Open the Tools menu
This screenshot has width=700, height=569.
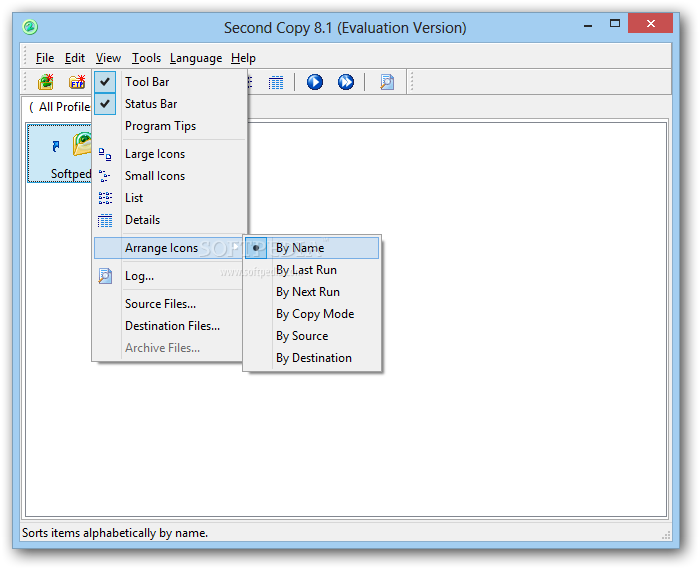(146, 58)
